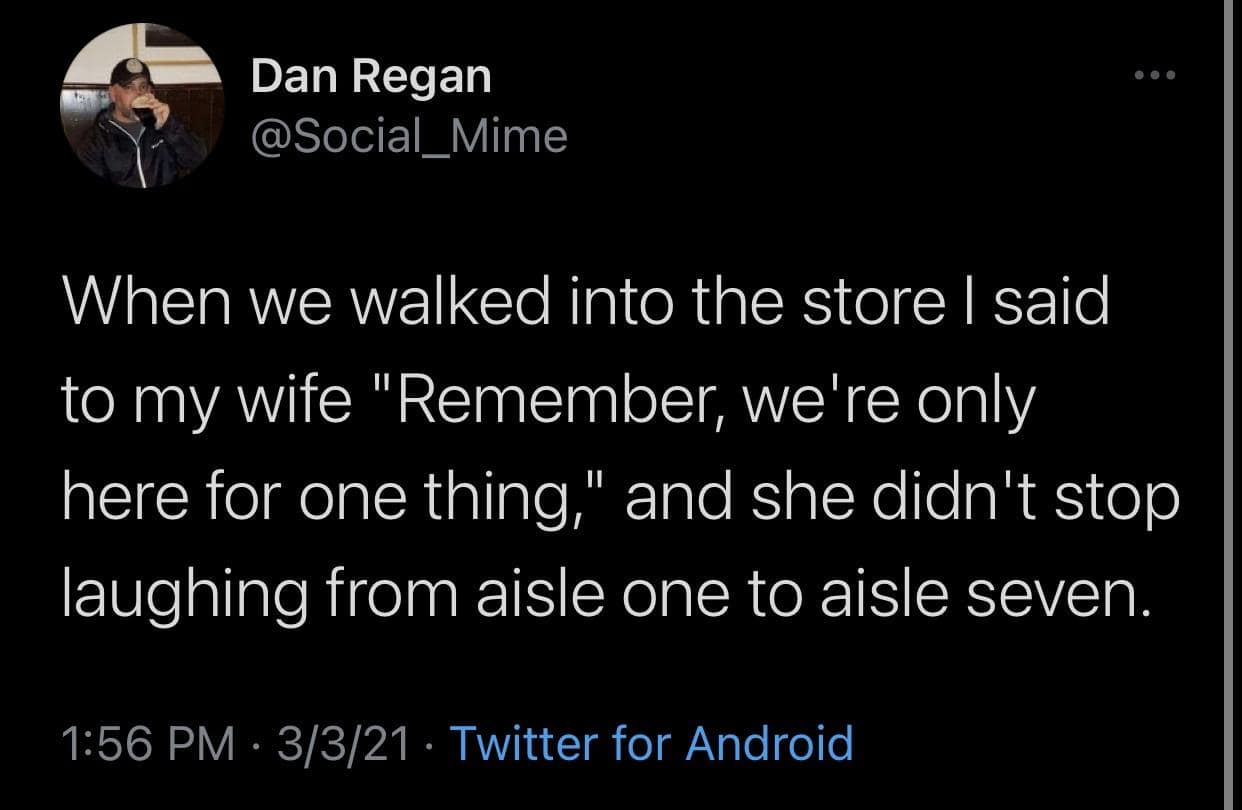
Task: Open the Dan Regan display name
Action: point(371,76)
